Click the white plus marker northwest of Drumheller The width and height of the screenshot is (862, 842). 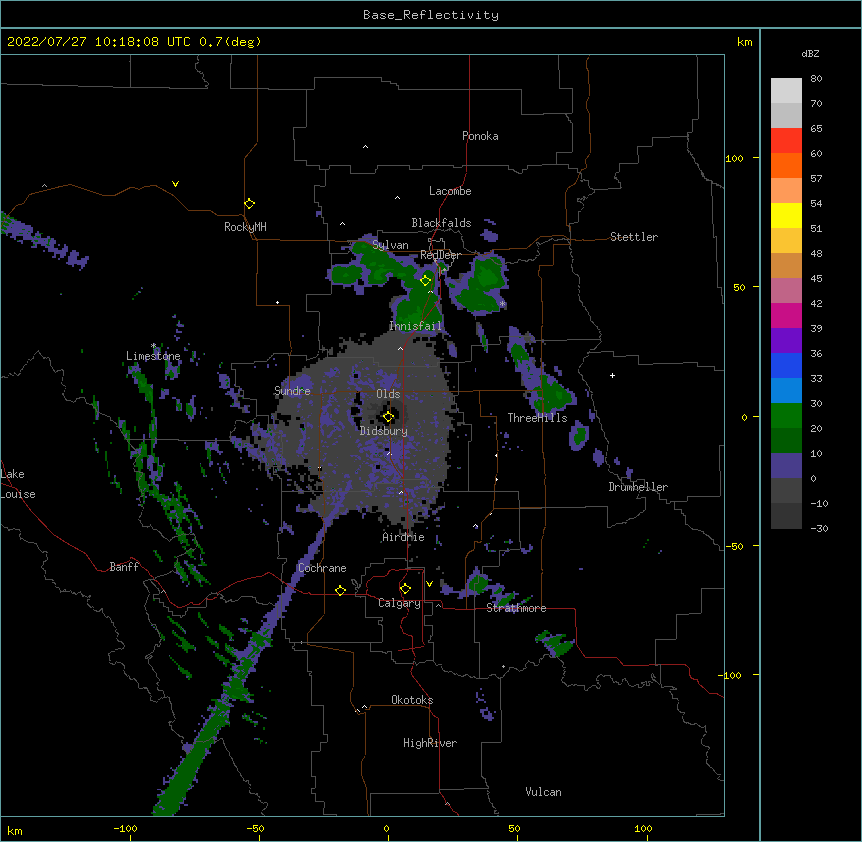pos(612,375)
